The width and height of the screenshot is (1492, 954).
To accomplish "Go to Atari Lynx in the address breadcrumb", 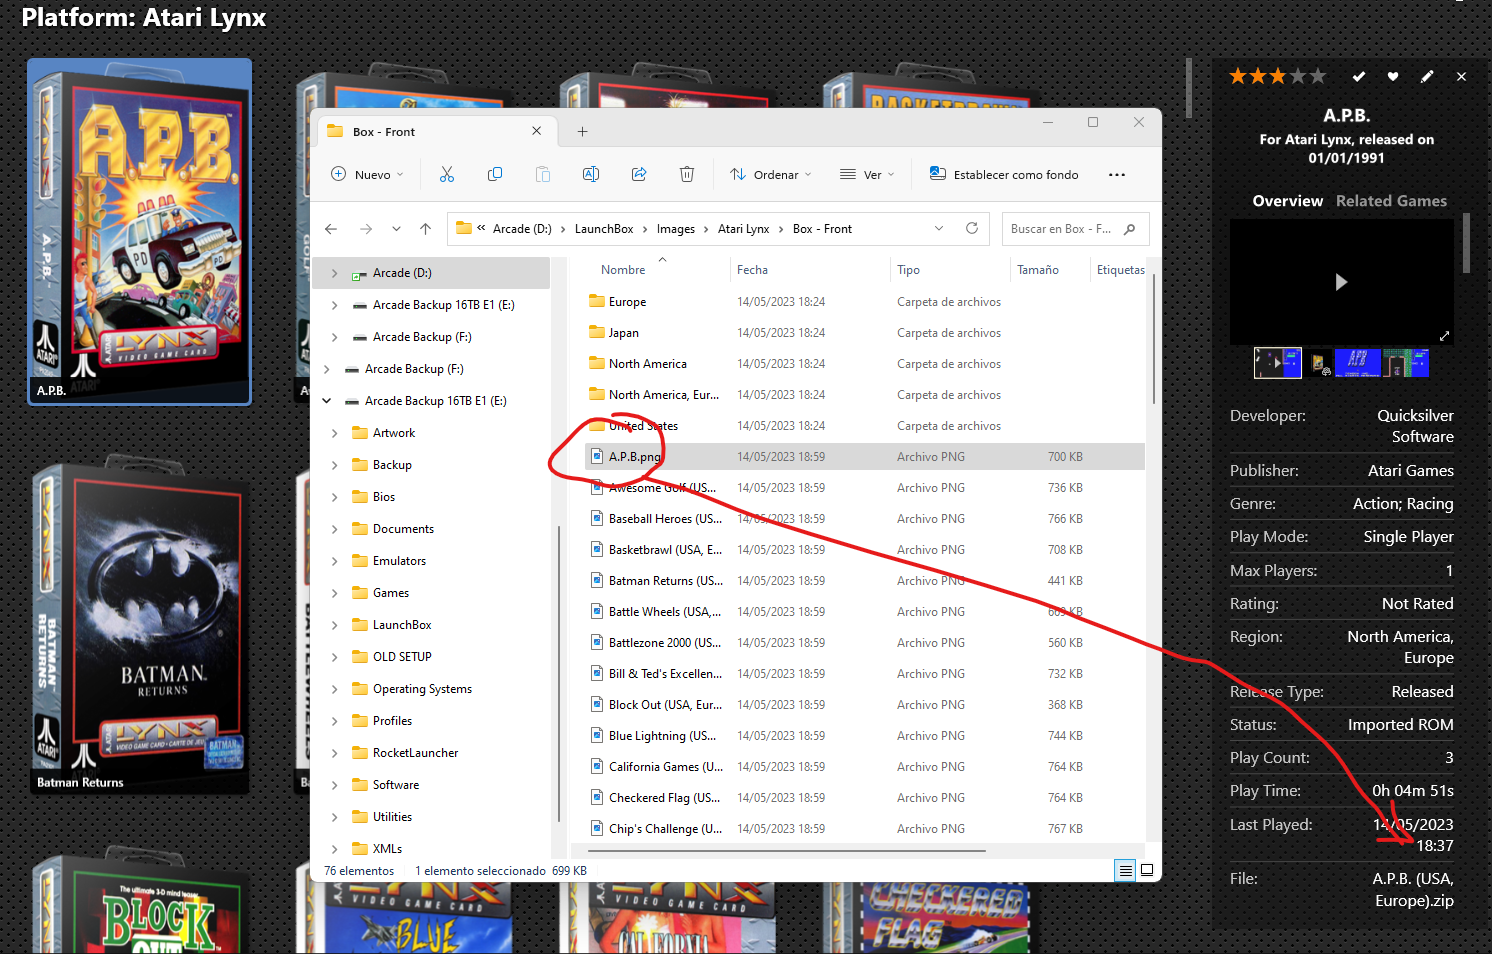I will click(744, 229).
